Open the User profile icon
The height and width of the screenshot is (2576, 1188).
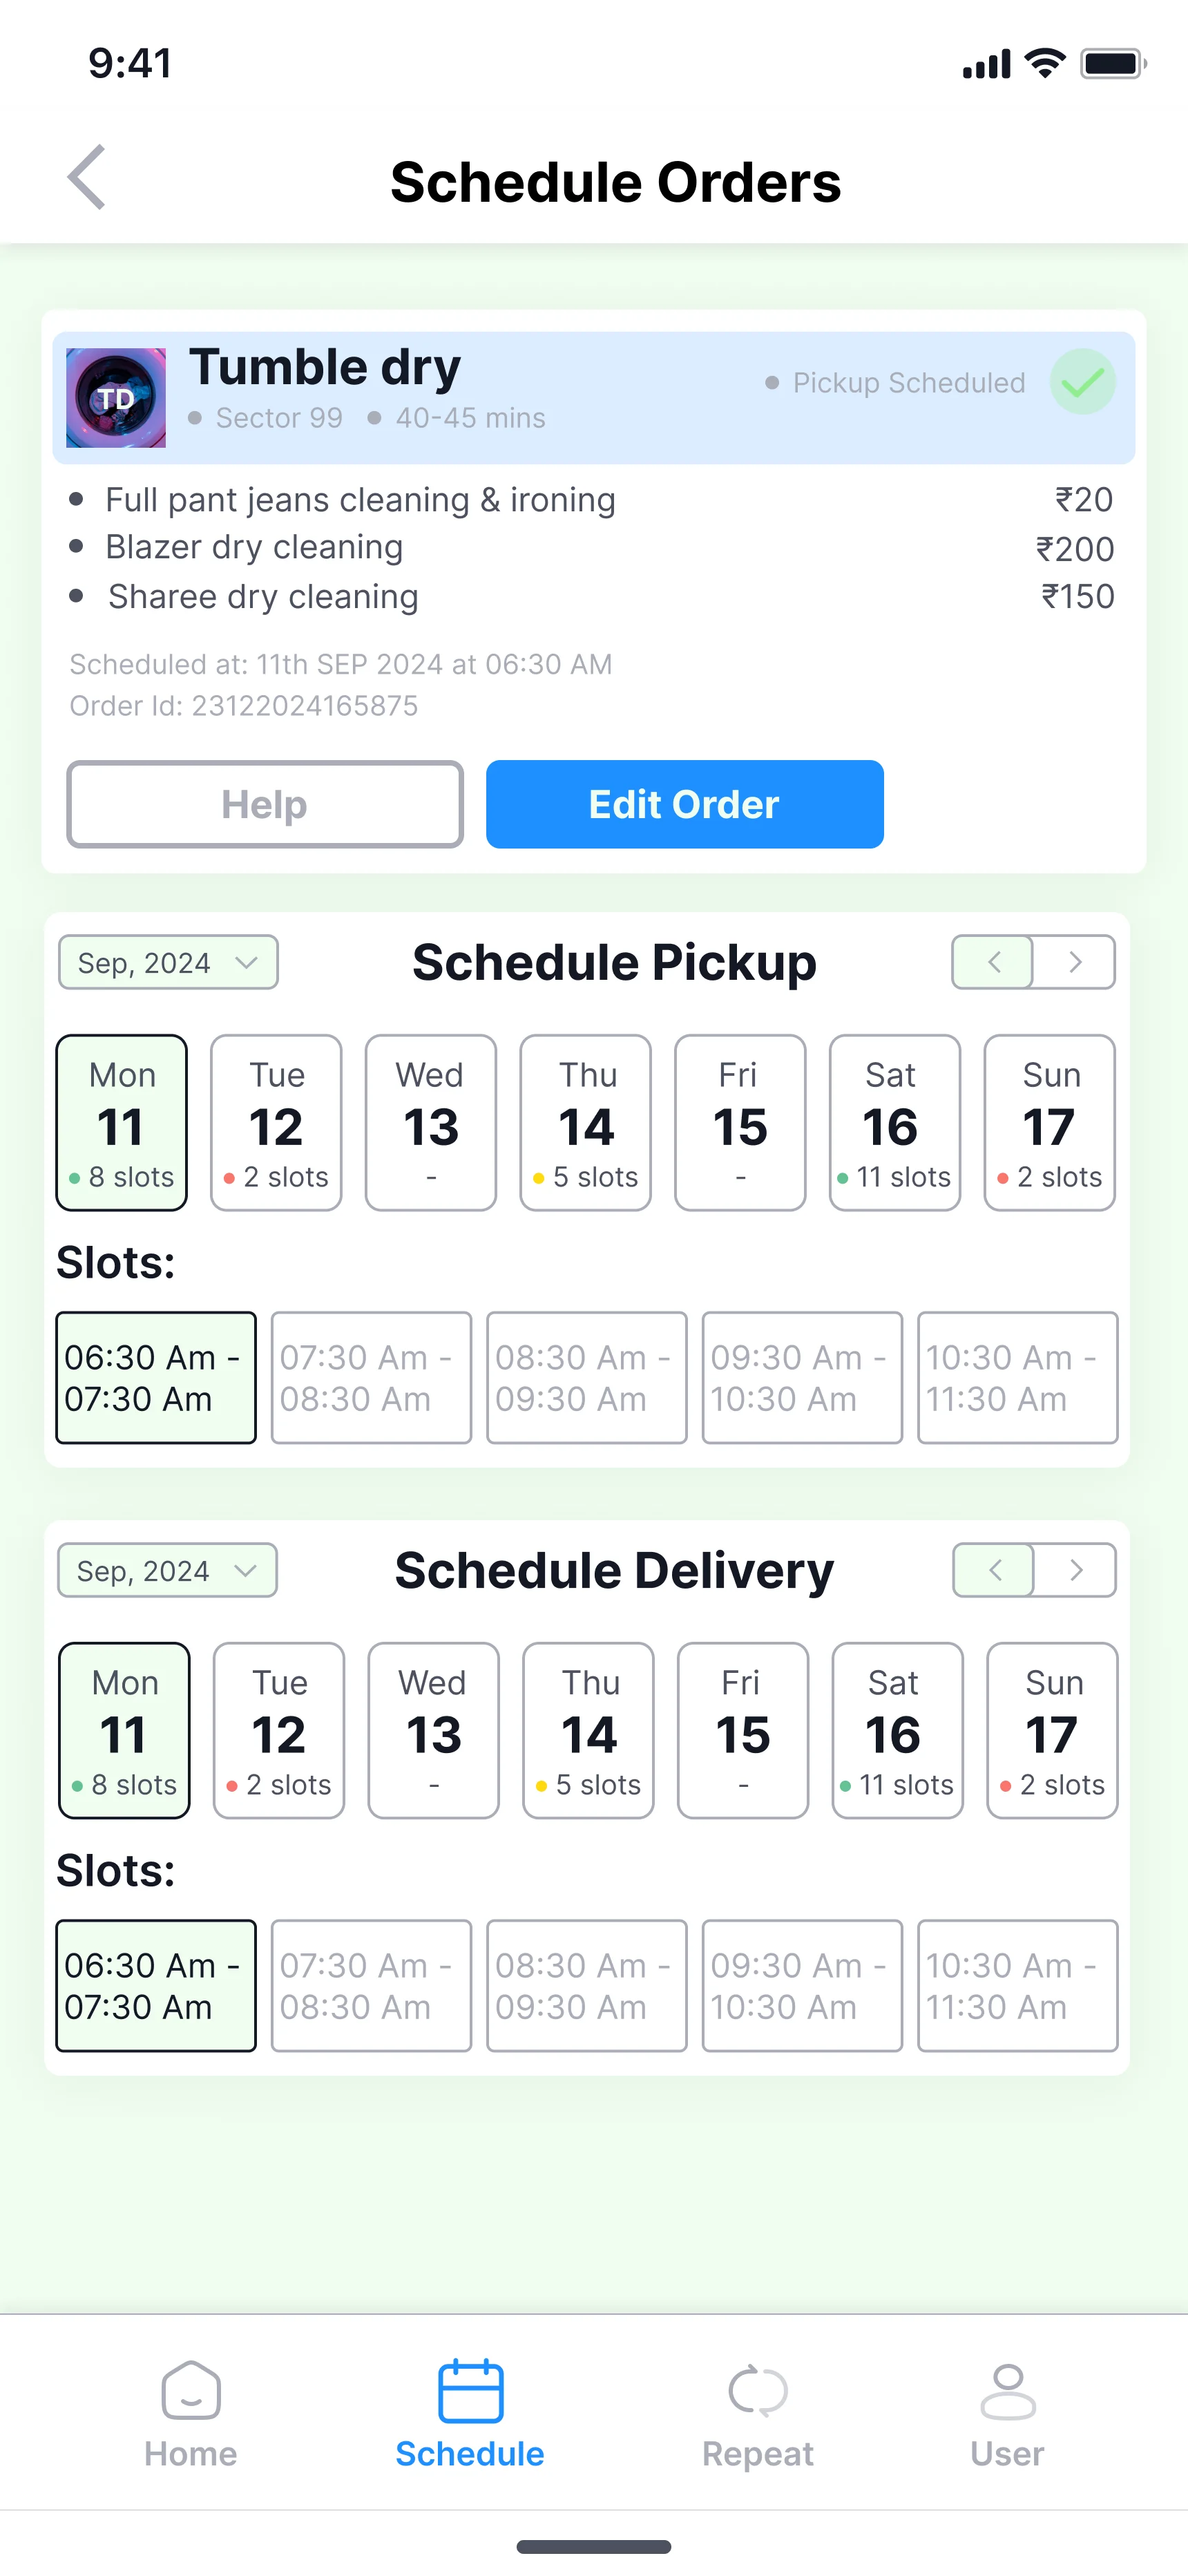[1007, 2390]
